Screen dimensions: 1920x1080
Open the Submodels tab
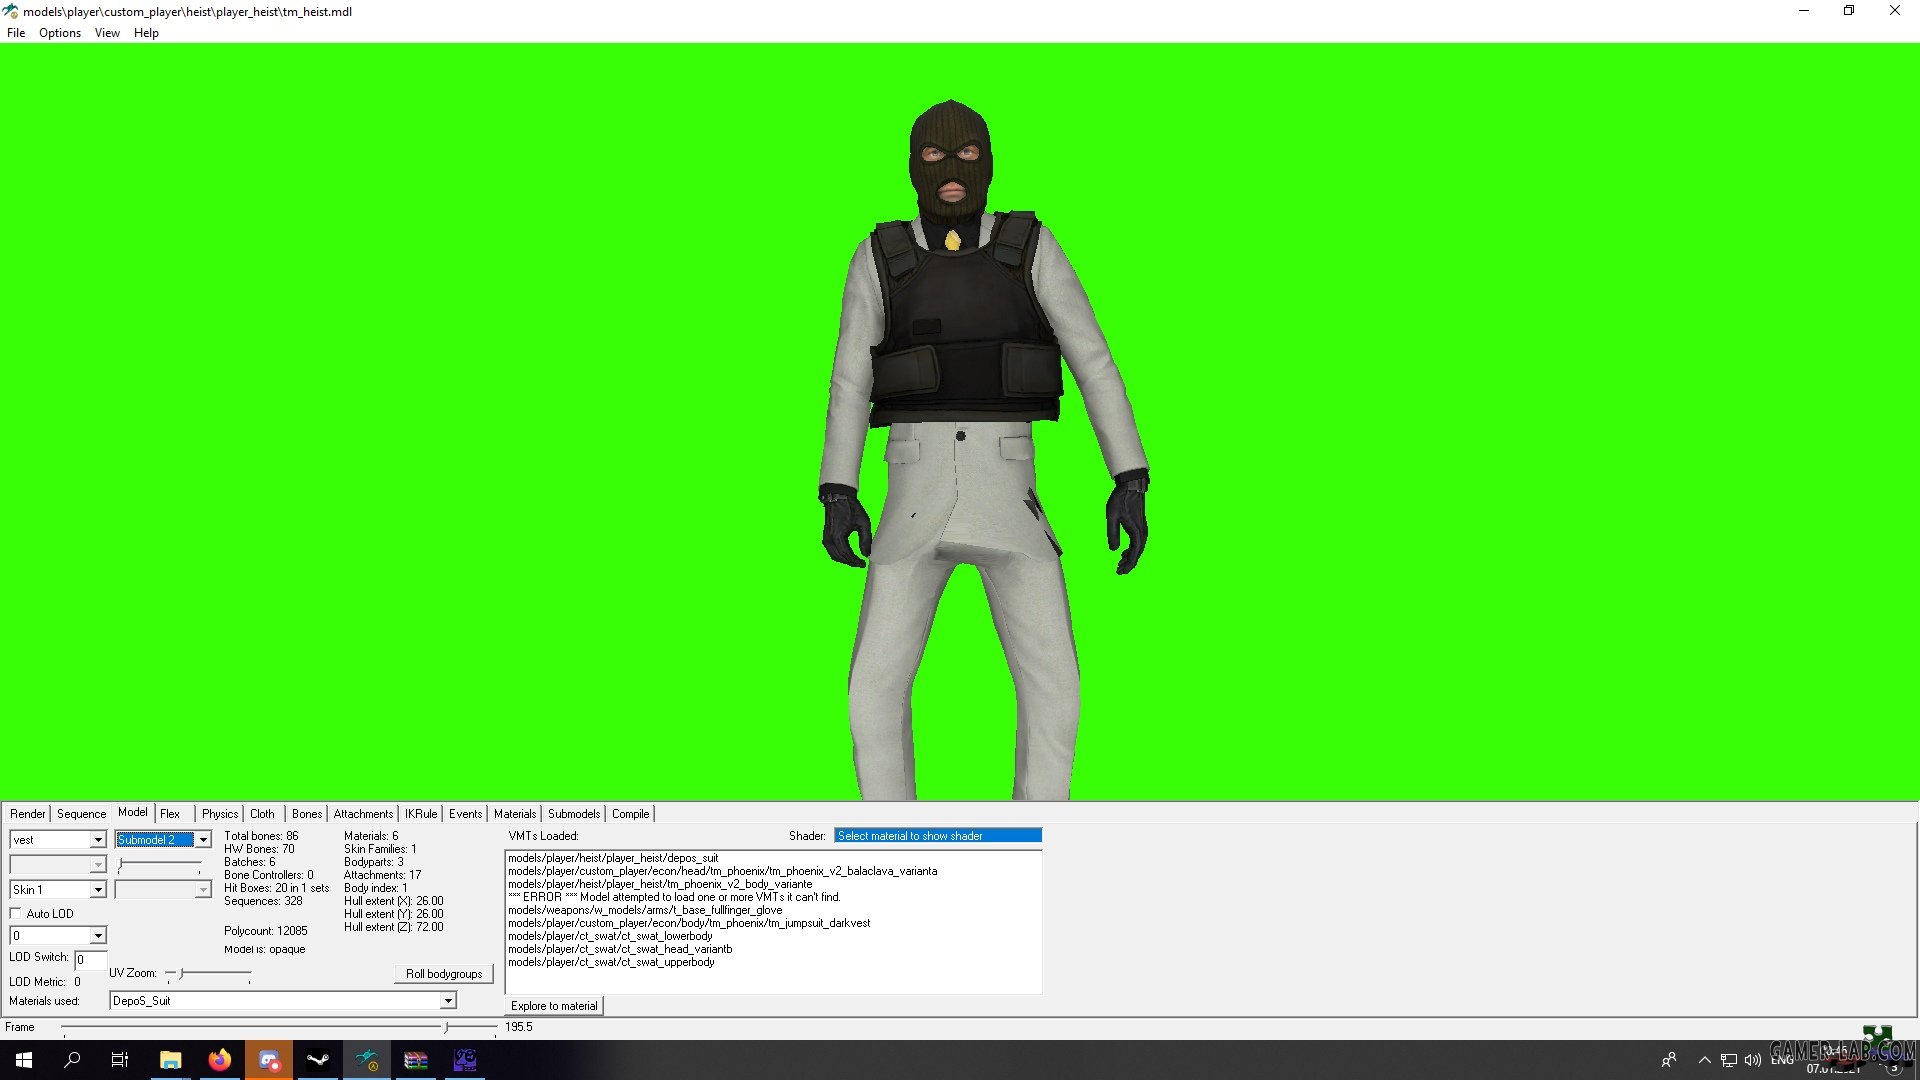coord(574,814)
